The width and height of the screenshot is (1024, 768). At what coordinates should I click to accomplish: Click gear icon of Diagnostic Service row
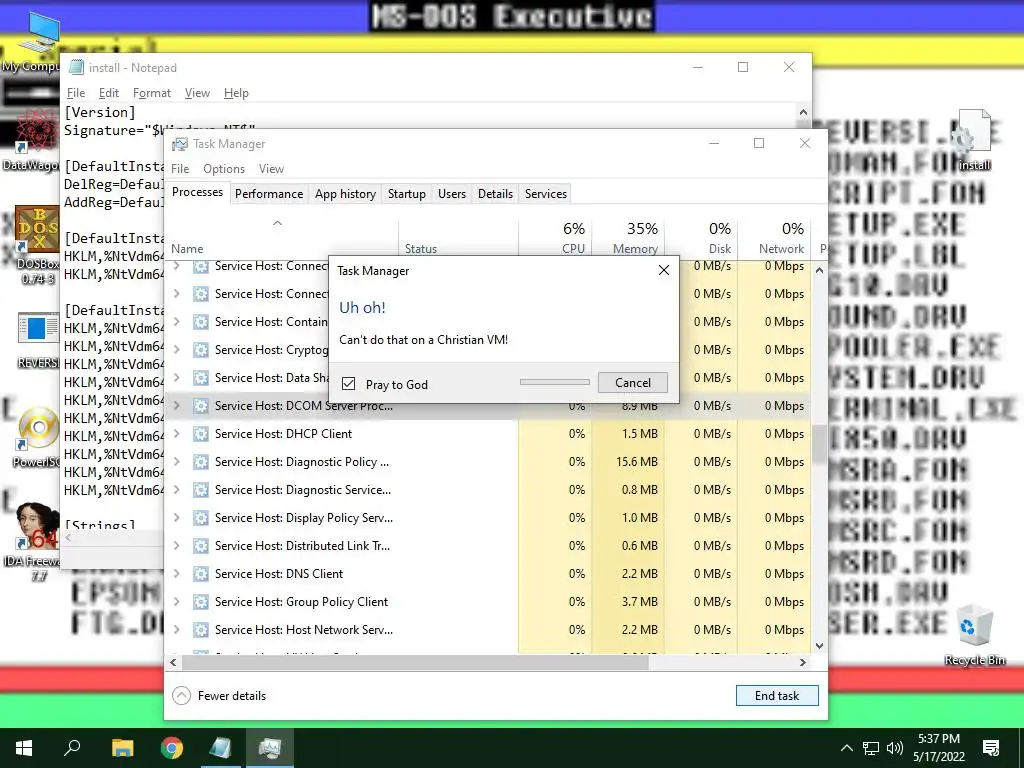200,490
